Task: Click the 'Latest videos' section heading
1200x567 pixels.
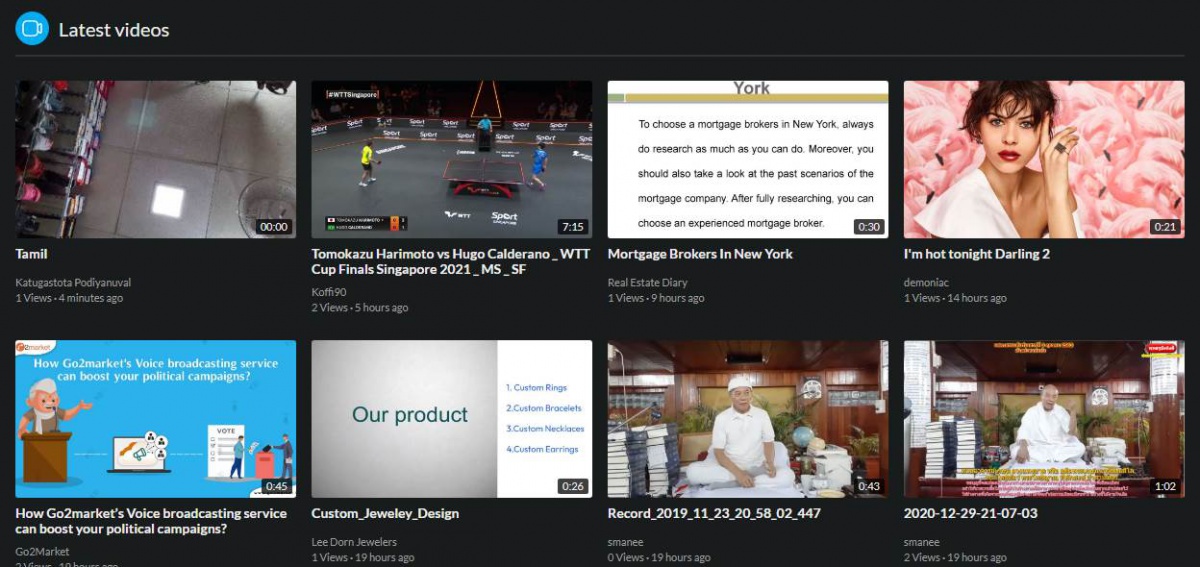Action: tap(114, 30)
